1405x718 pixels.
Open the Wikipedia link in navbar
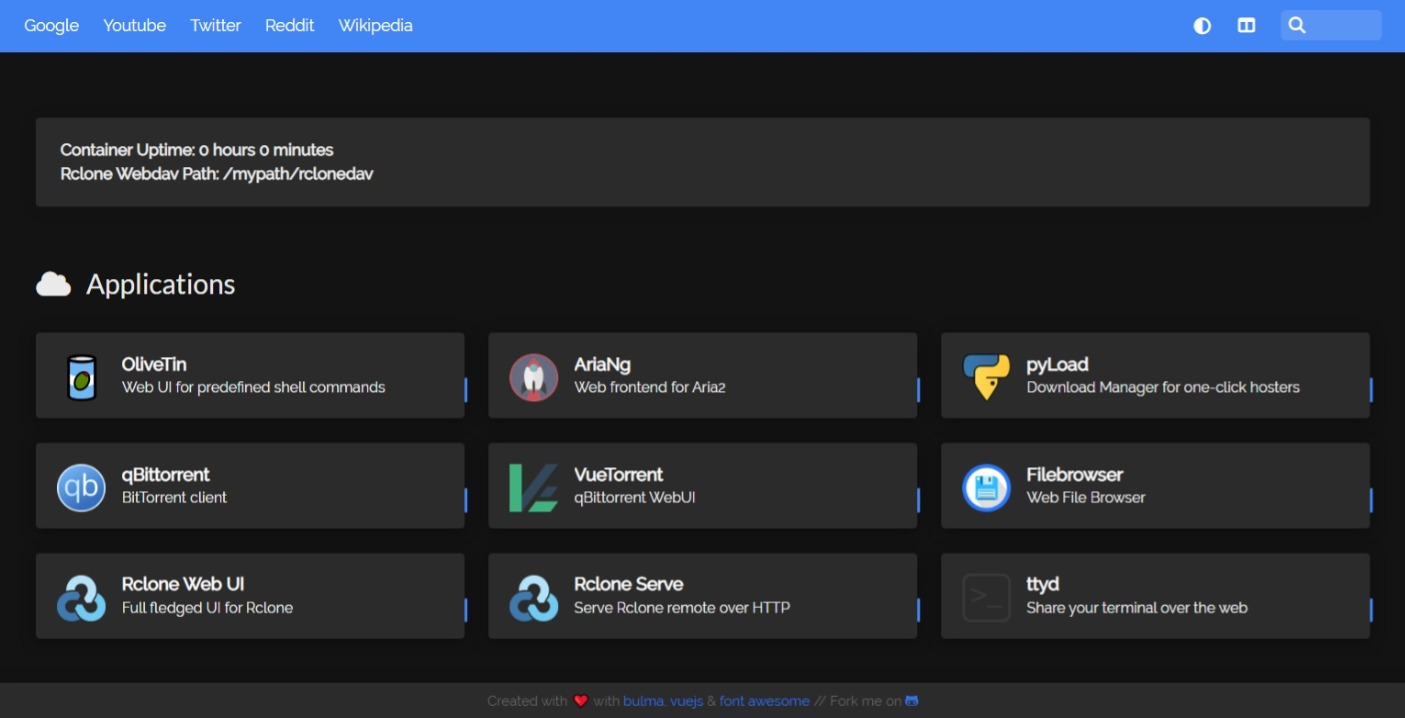(375, 25)
